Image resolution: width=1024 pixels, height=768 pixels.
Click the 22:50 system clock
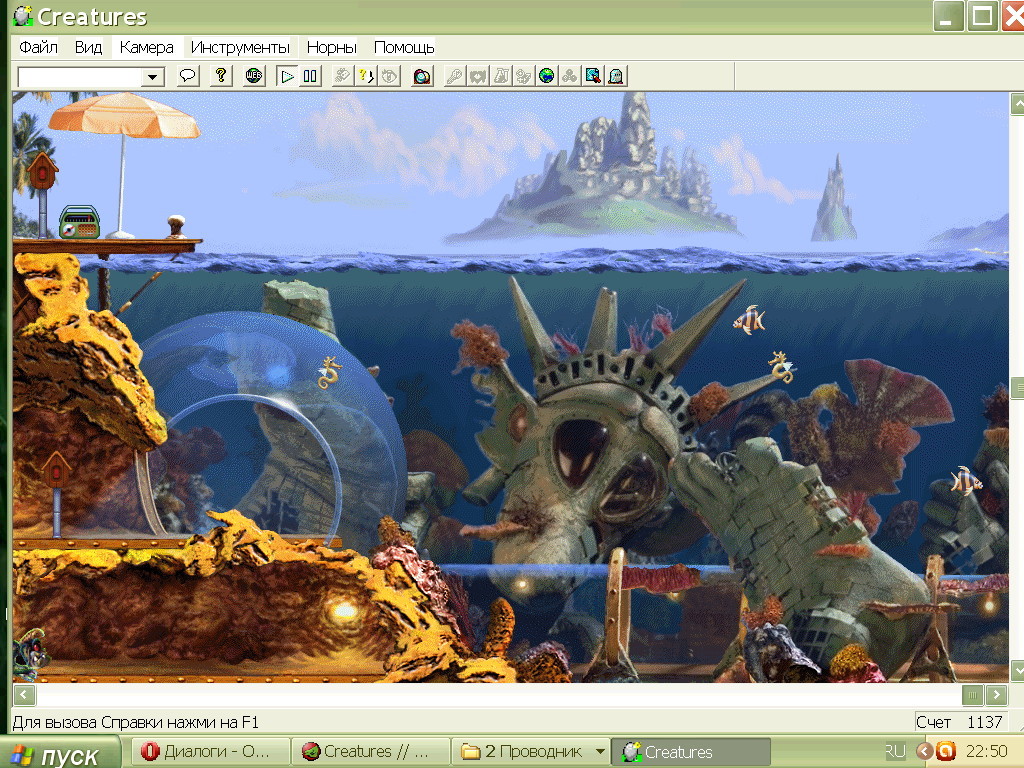pyautogui.click(x=987, y=751)
